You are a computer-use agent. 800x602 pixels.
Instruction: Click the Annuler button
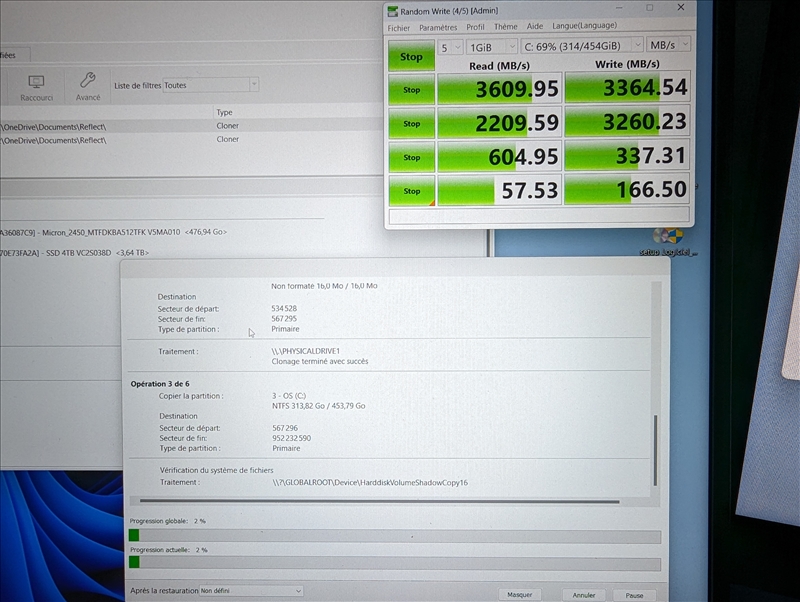coord(584,595)
